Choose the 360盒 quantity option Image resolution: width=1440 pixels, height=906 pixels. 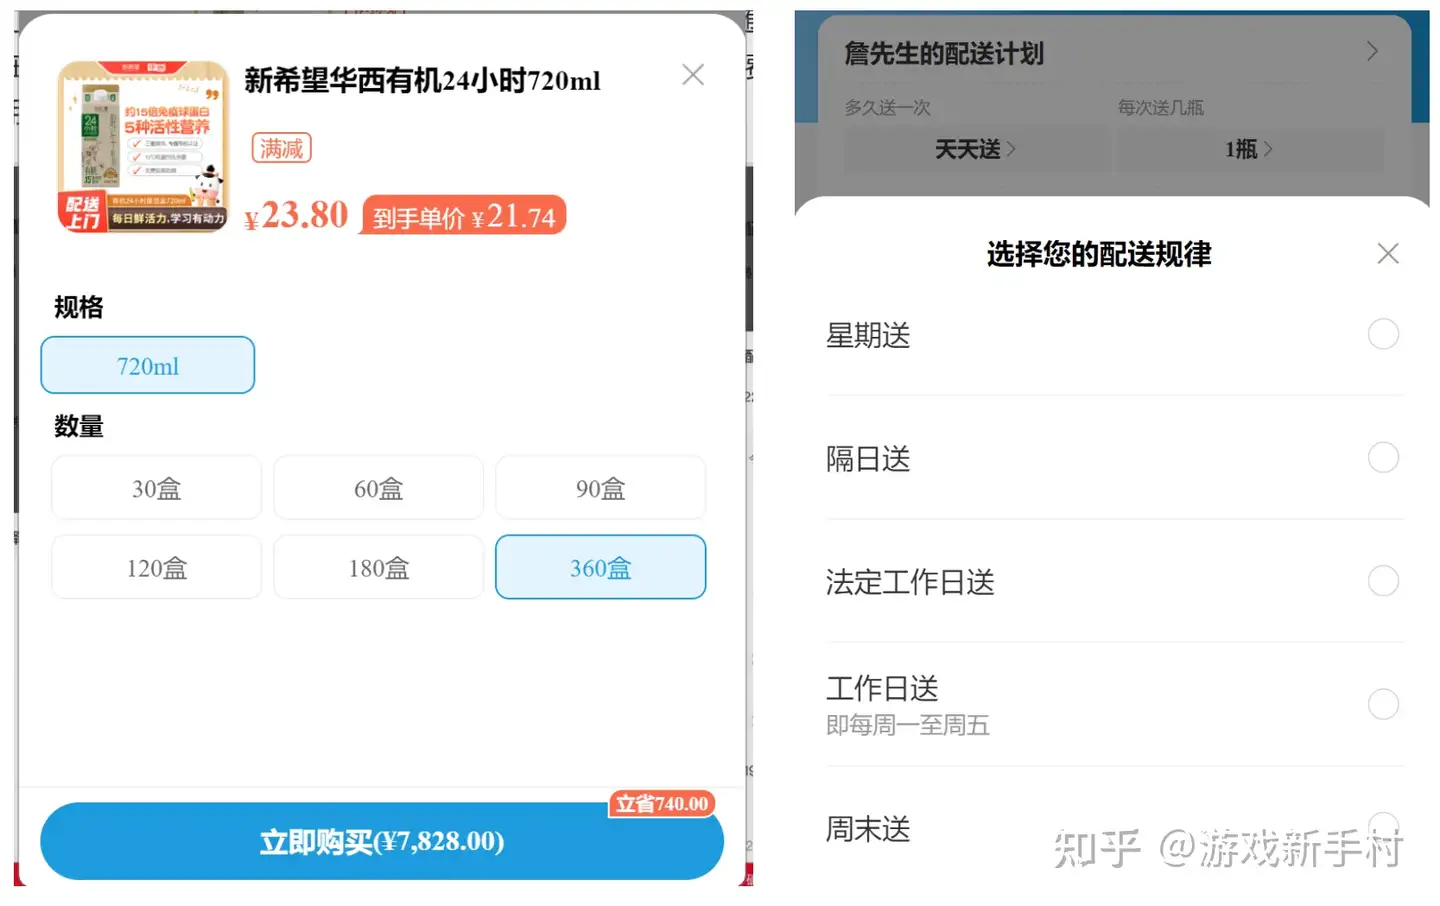coord(600,568)
